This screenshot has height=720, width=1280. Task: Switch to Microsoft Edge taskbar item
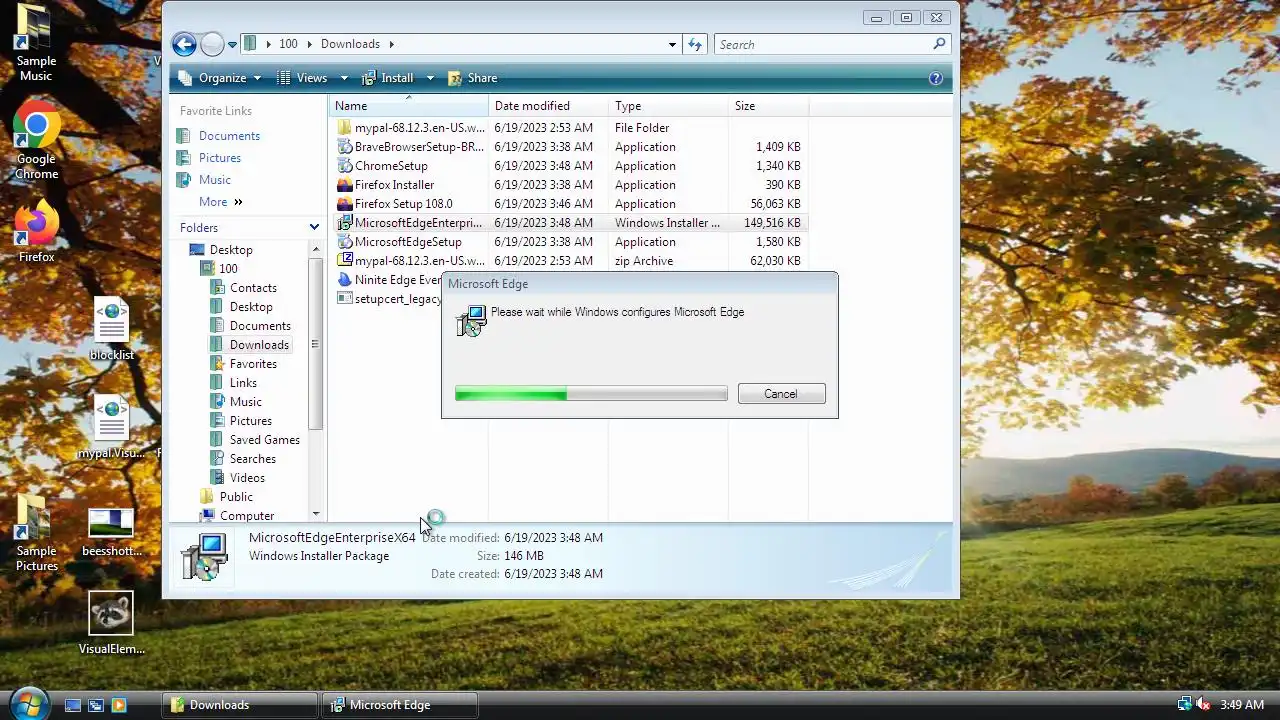(x=400, y=705)
